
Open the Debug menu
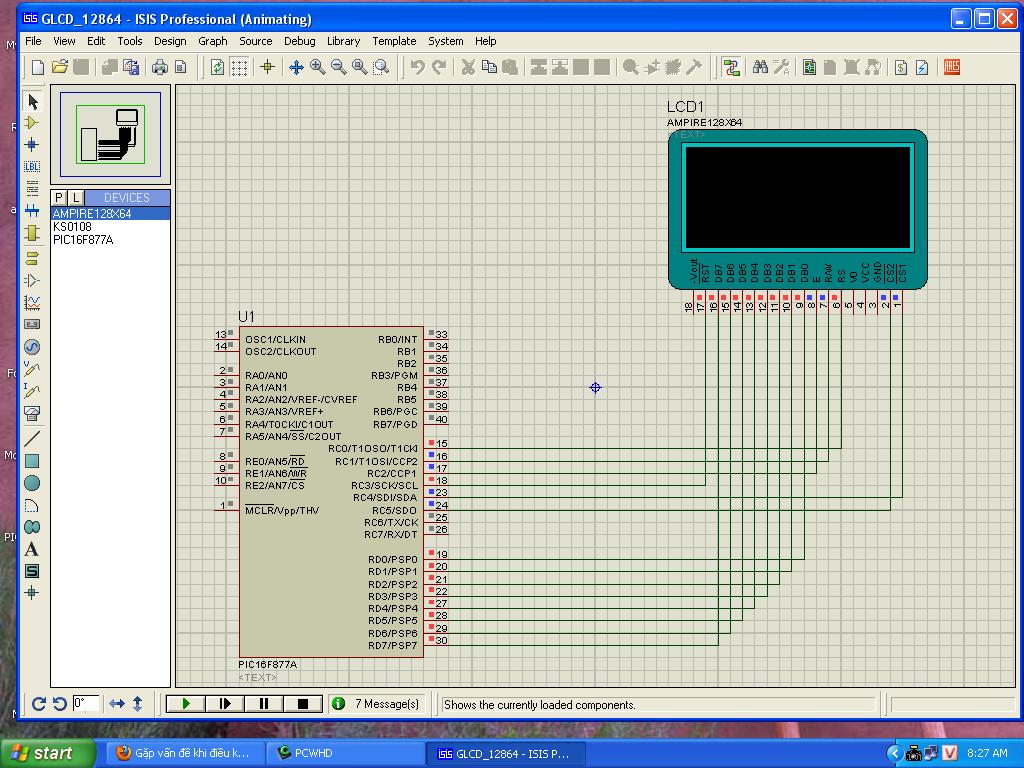299,41
